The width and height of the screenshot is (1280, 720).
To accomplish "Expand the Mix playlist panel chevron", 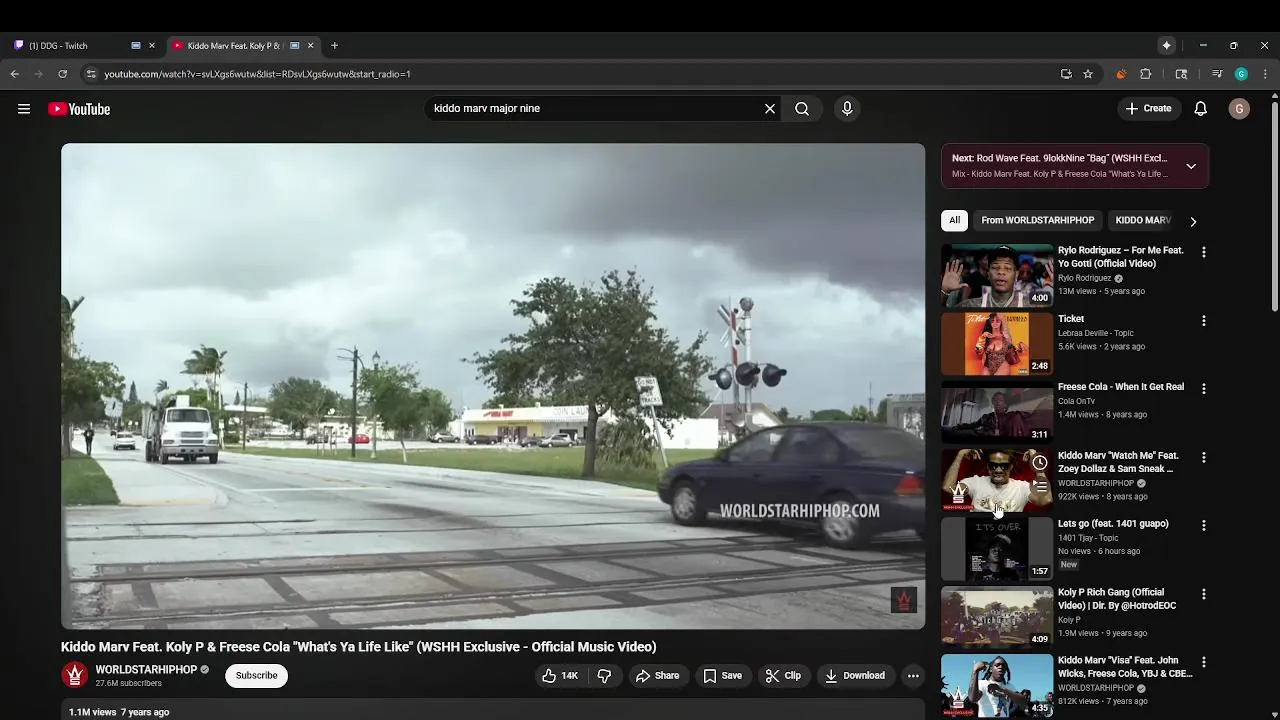I will [x=1191, y=166].
